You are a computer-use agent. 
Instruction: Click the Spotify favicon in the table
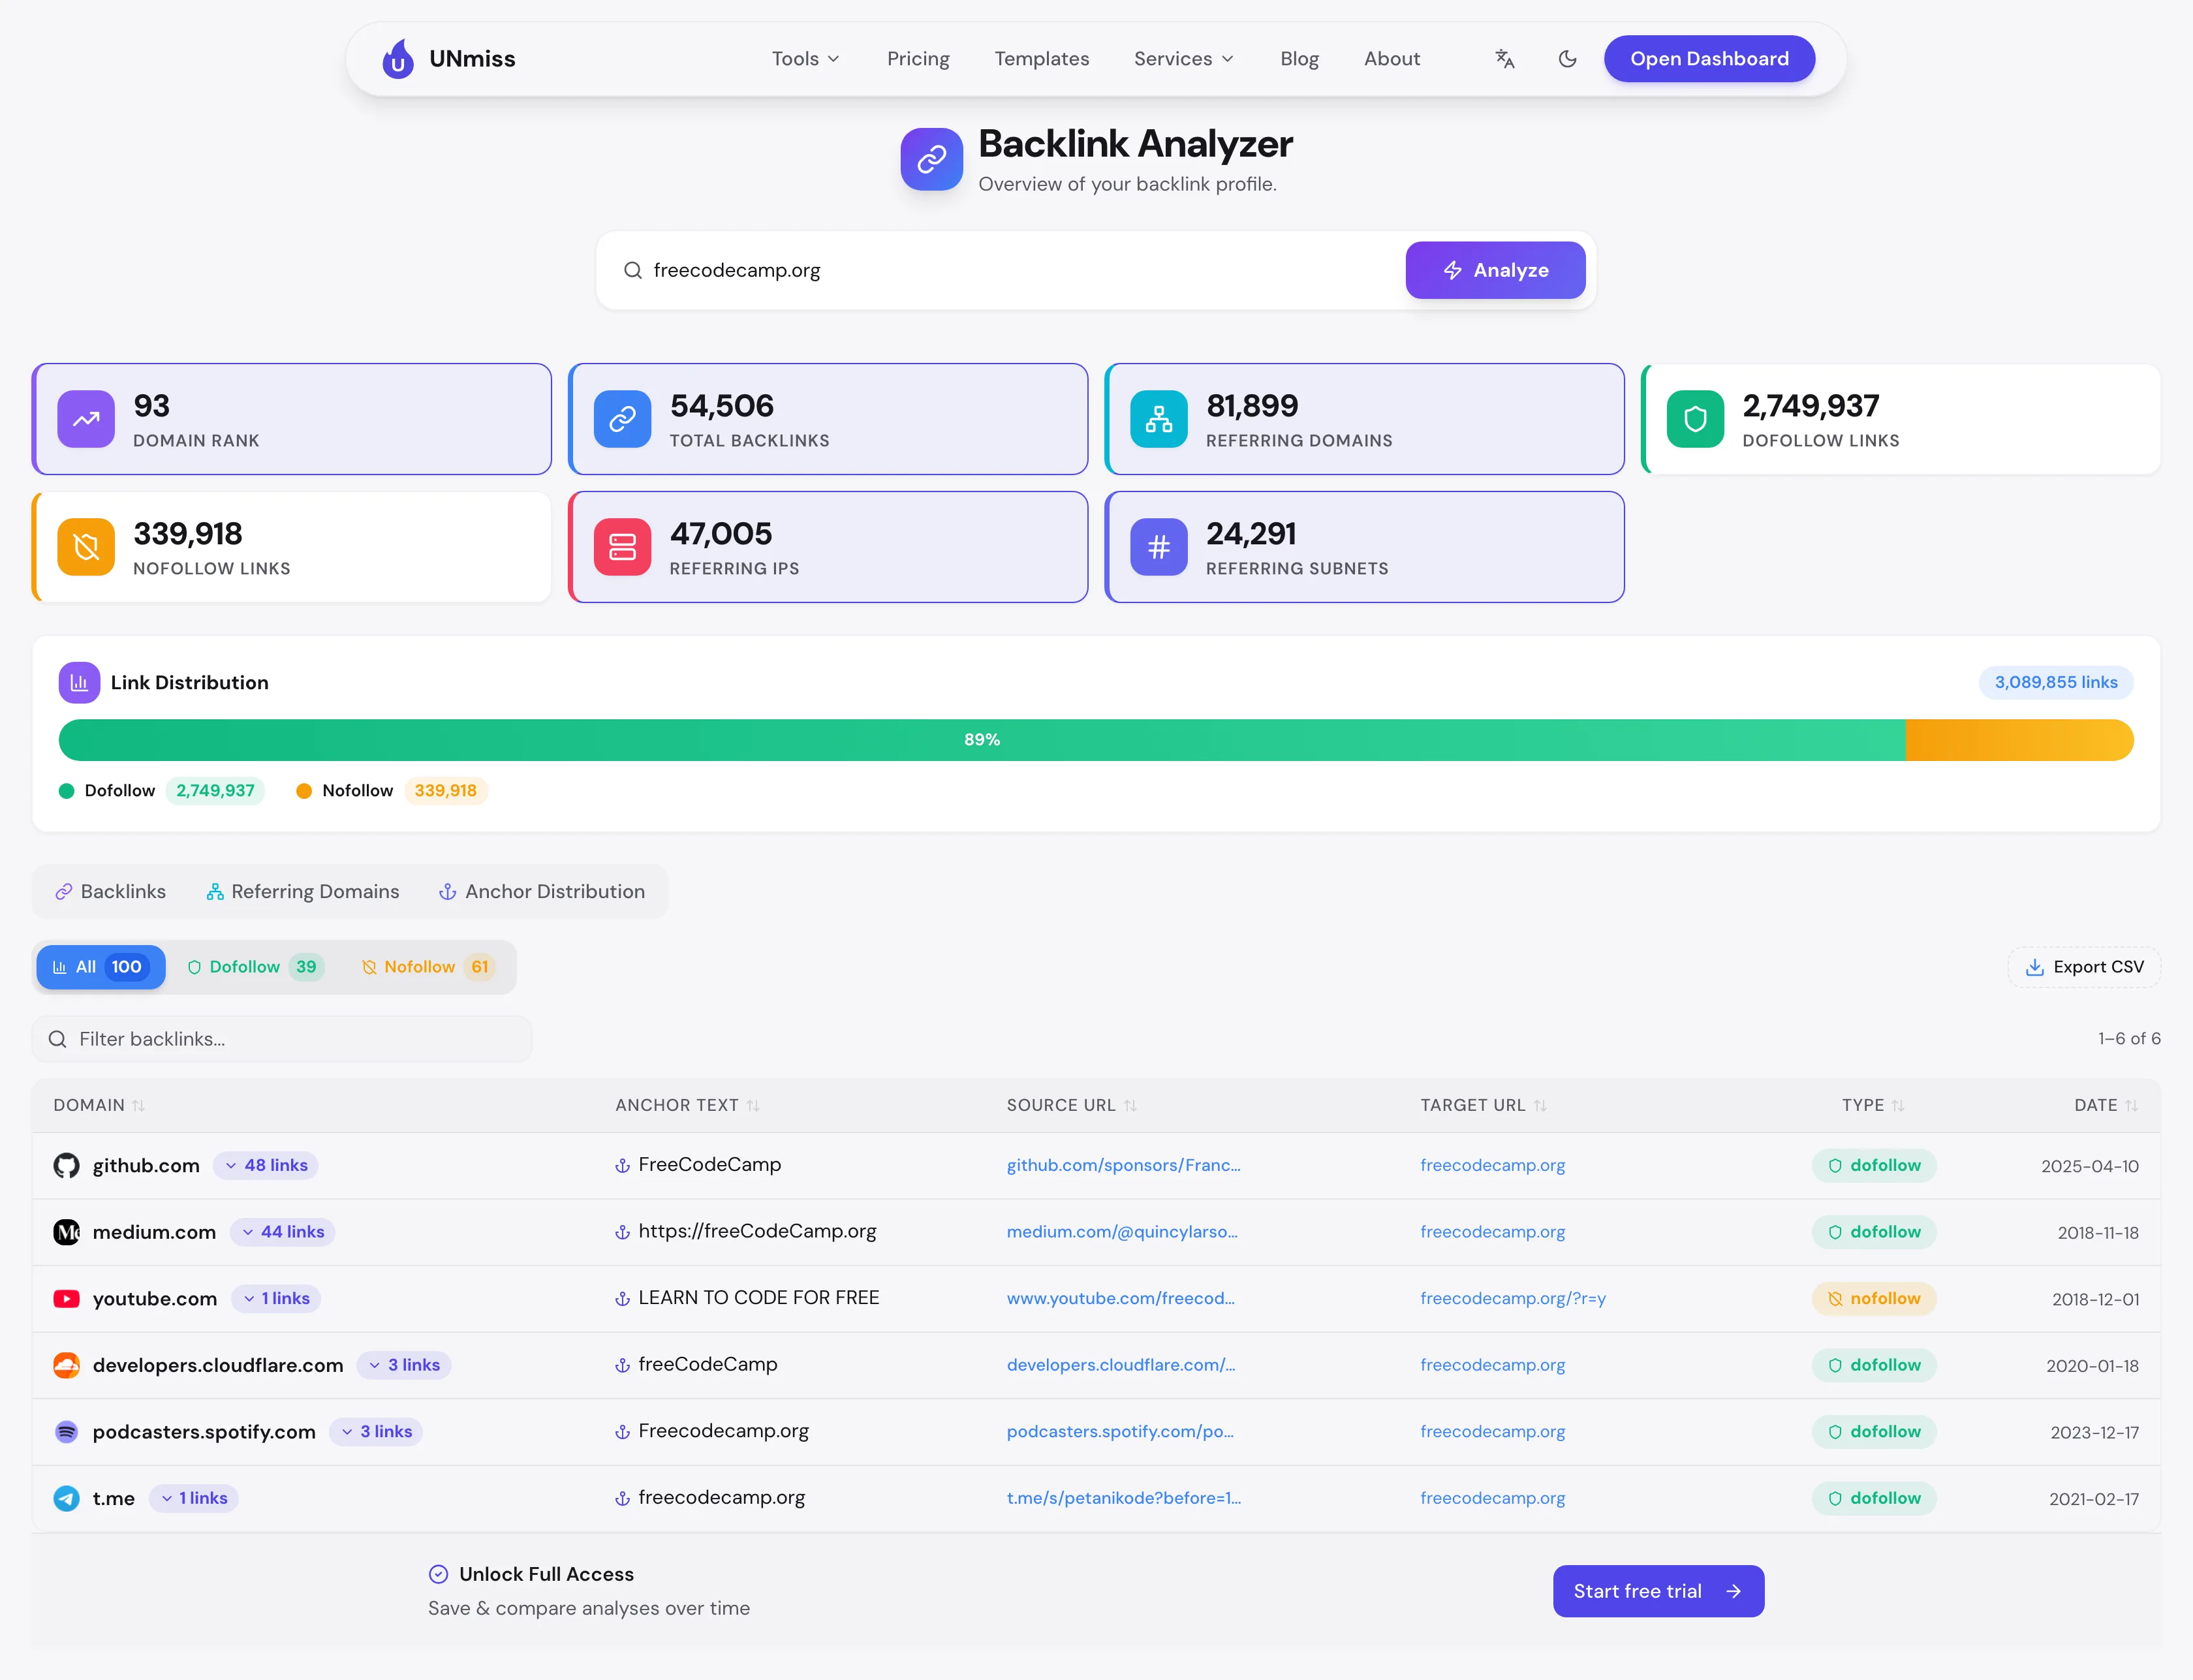pos(66,1432)
